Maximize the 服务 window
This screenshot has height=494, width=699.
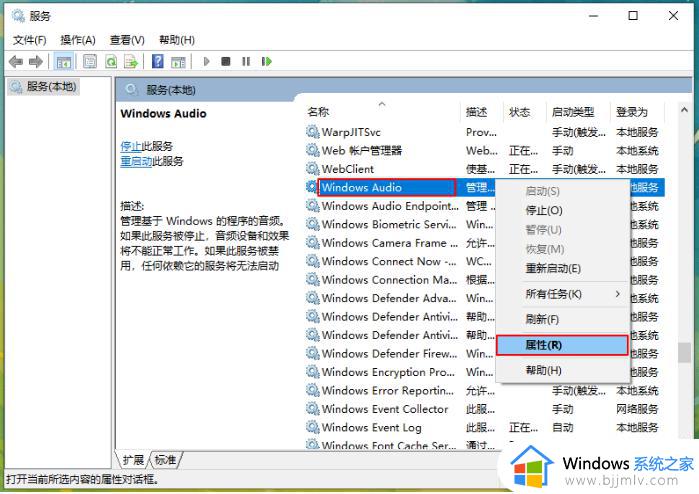(x=633, y=16)
